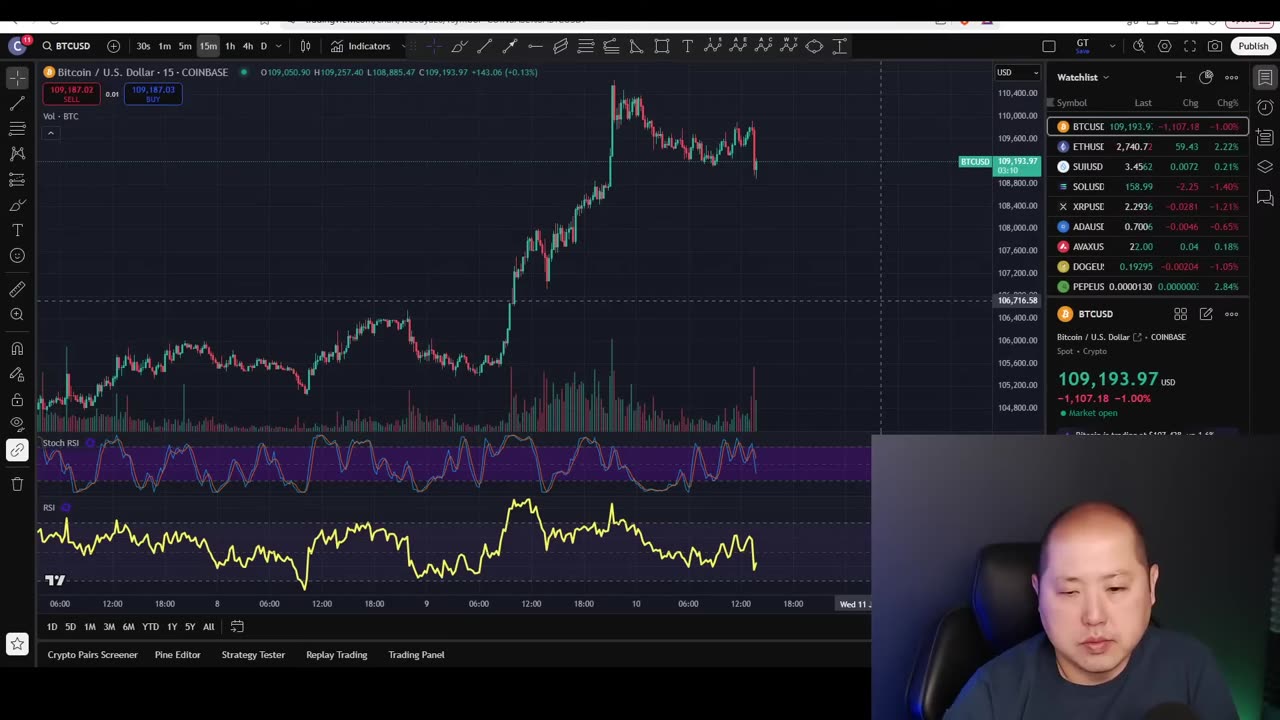Open the quick search icon
Screen dimensions: 1280x720
coord(1139,46)
